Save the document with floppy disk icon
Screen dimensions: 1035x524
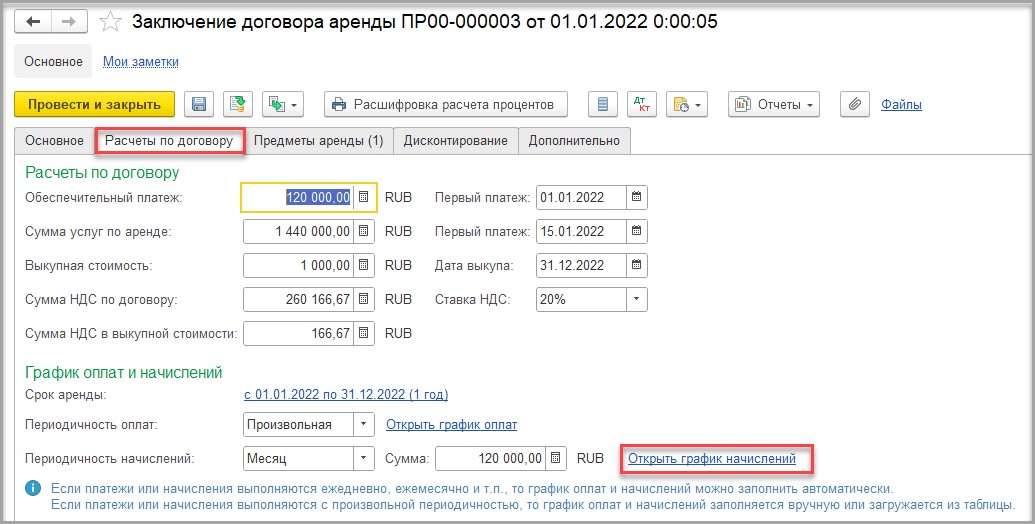(199, 104)
